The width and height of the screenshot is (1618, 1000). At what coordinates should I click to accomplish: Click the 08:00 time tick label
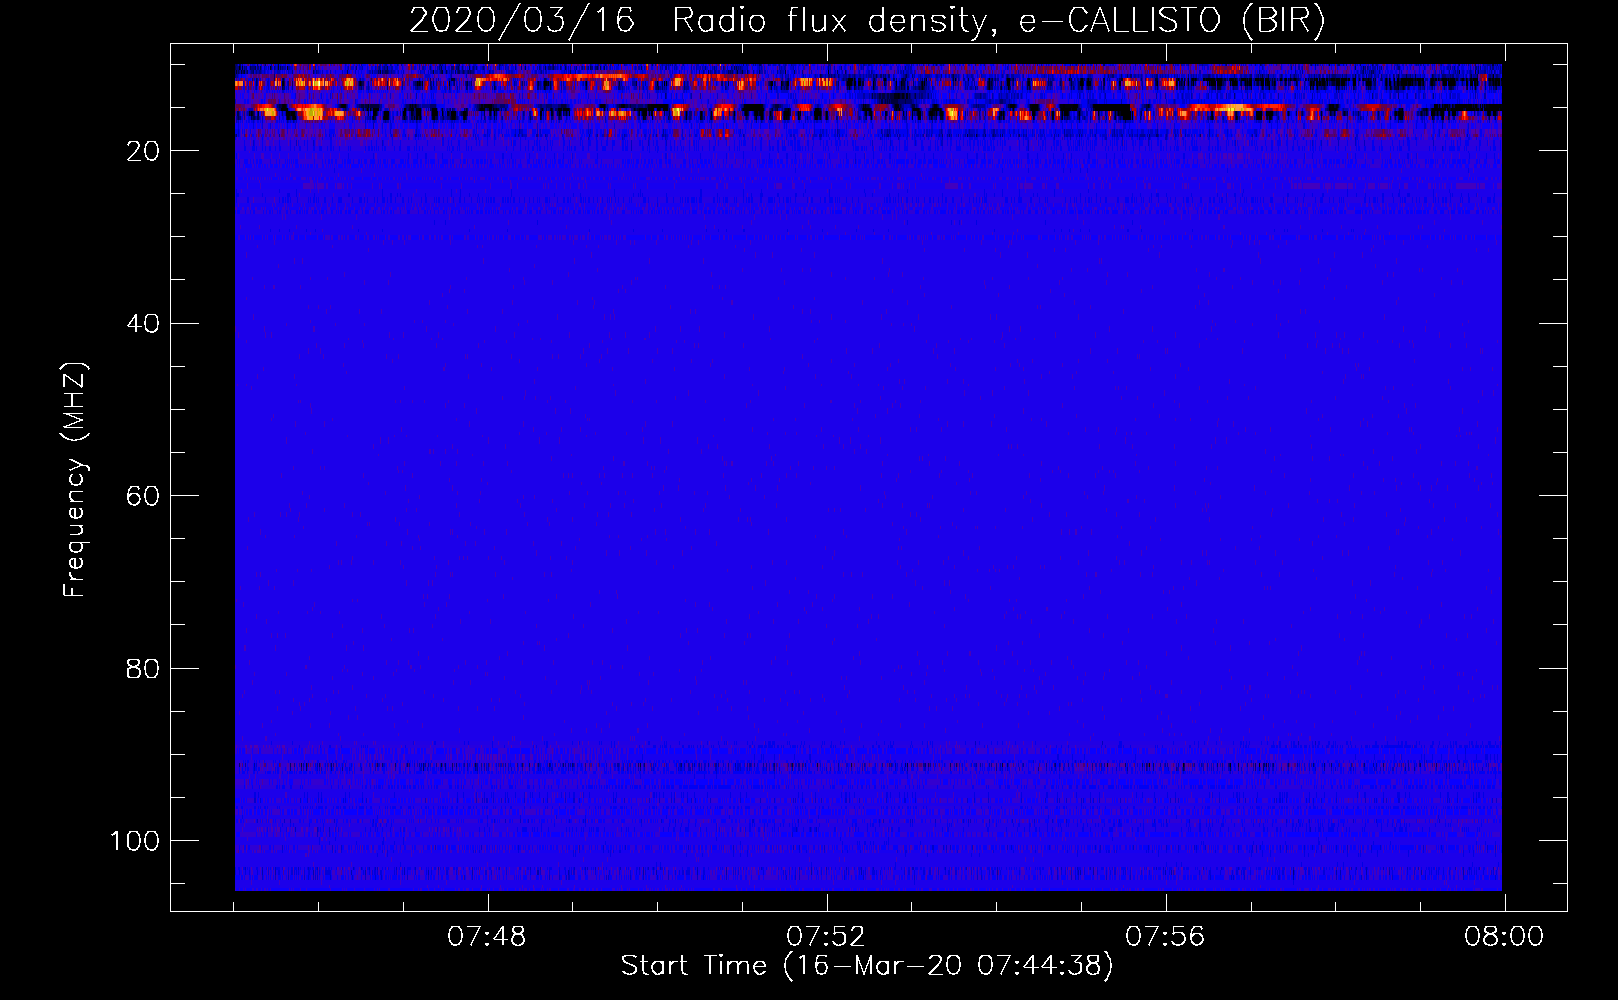(x=1504, y=937)
